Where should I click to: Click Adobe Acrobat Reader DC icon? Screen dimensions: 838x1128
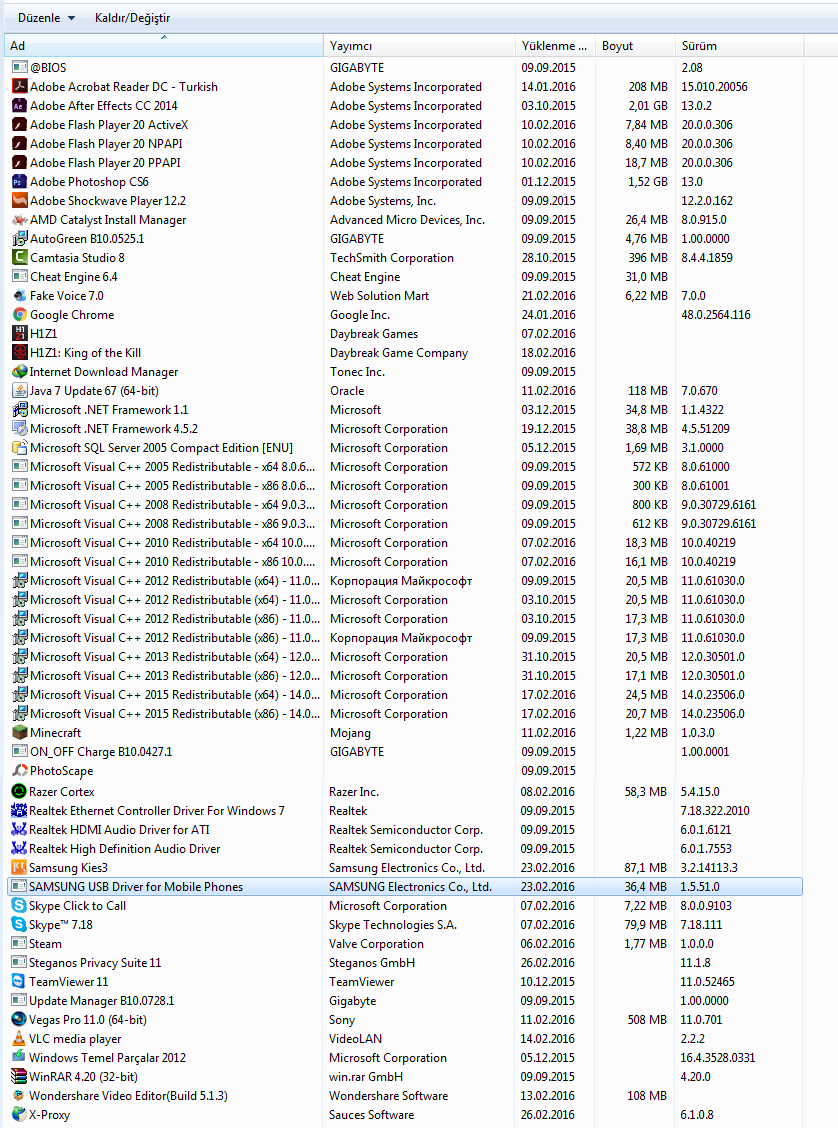(x=19, y=86)
